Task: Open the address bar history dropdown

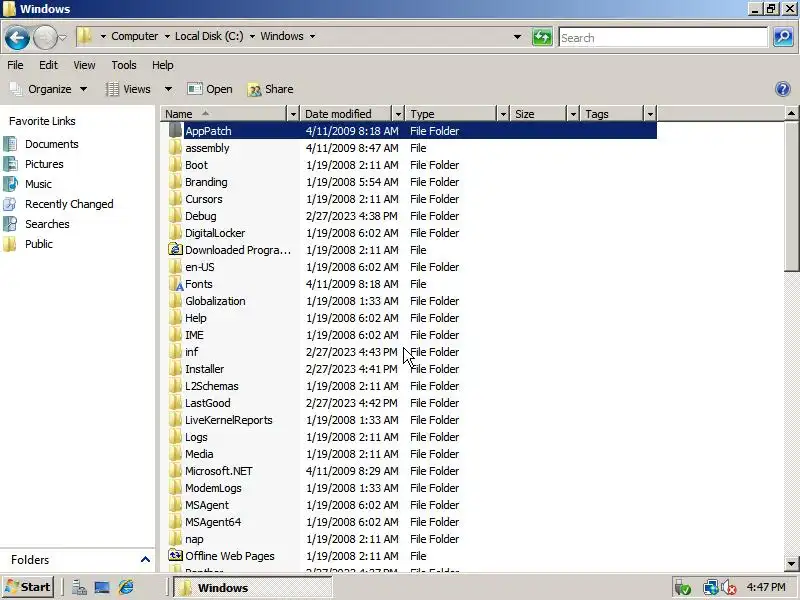Action: [x=517, y=37]
